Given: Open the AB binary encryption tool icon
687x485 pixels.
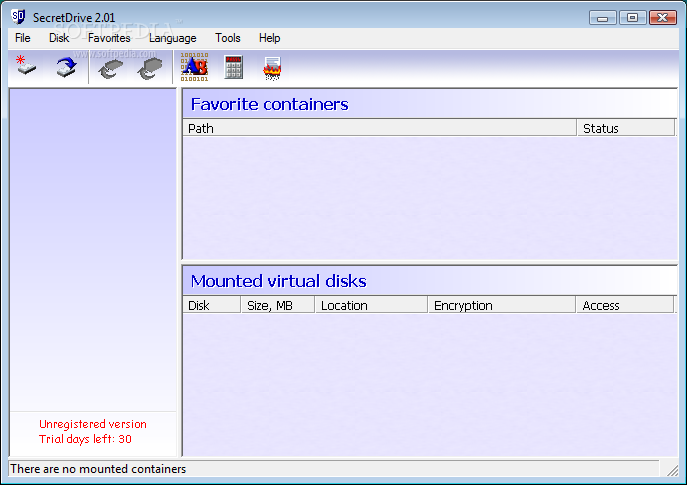Looking at the screenshot, I should pyautogui.click(x=194, y=67).
